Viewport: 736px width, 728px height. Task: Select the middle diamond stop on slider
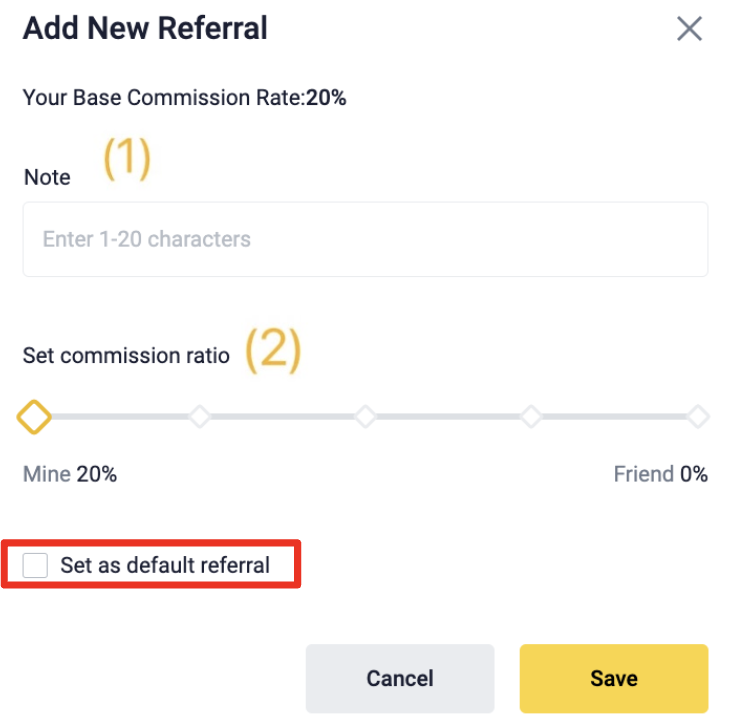point(366,416)
